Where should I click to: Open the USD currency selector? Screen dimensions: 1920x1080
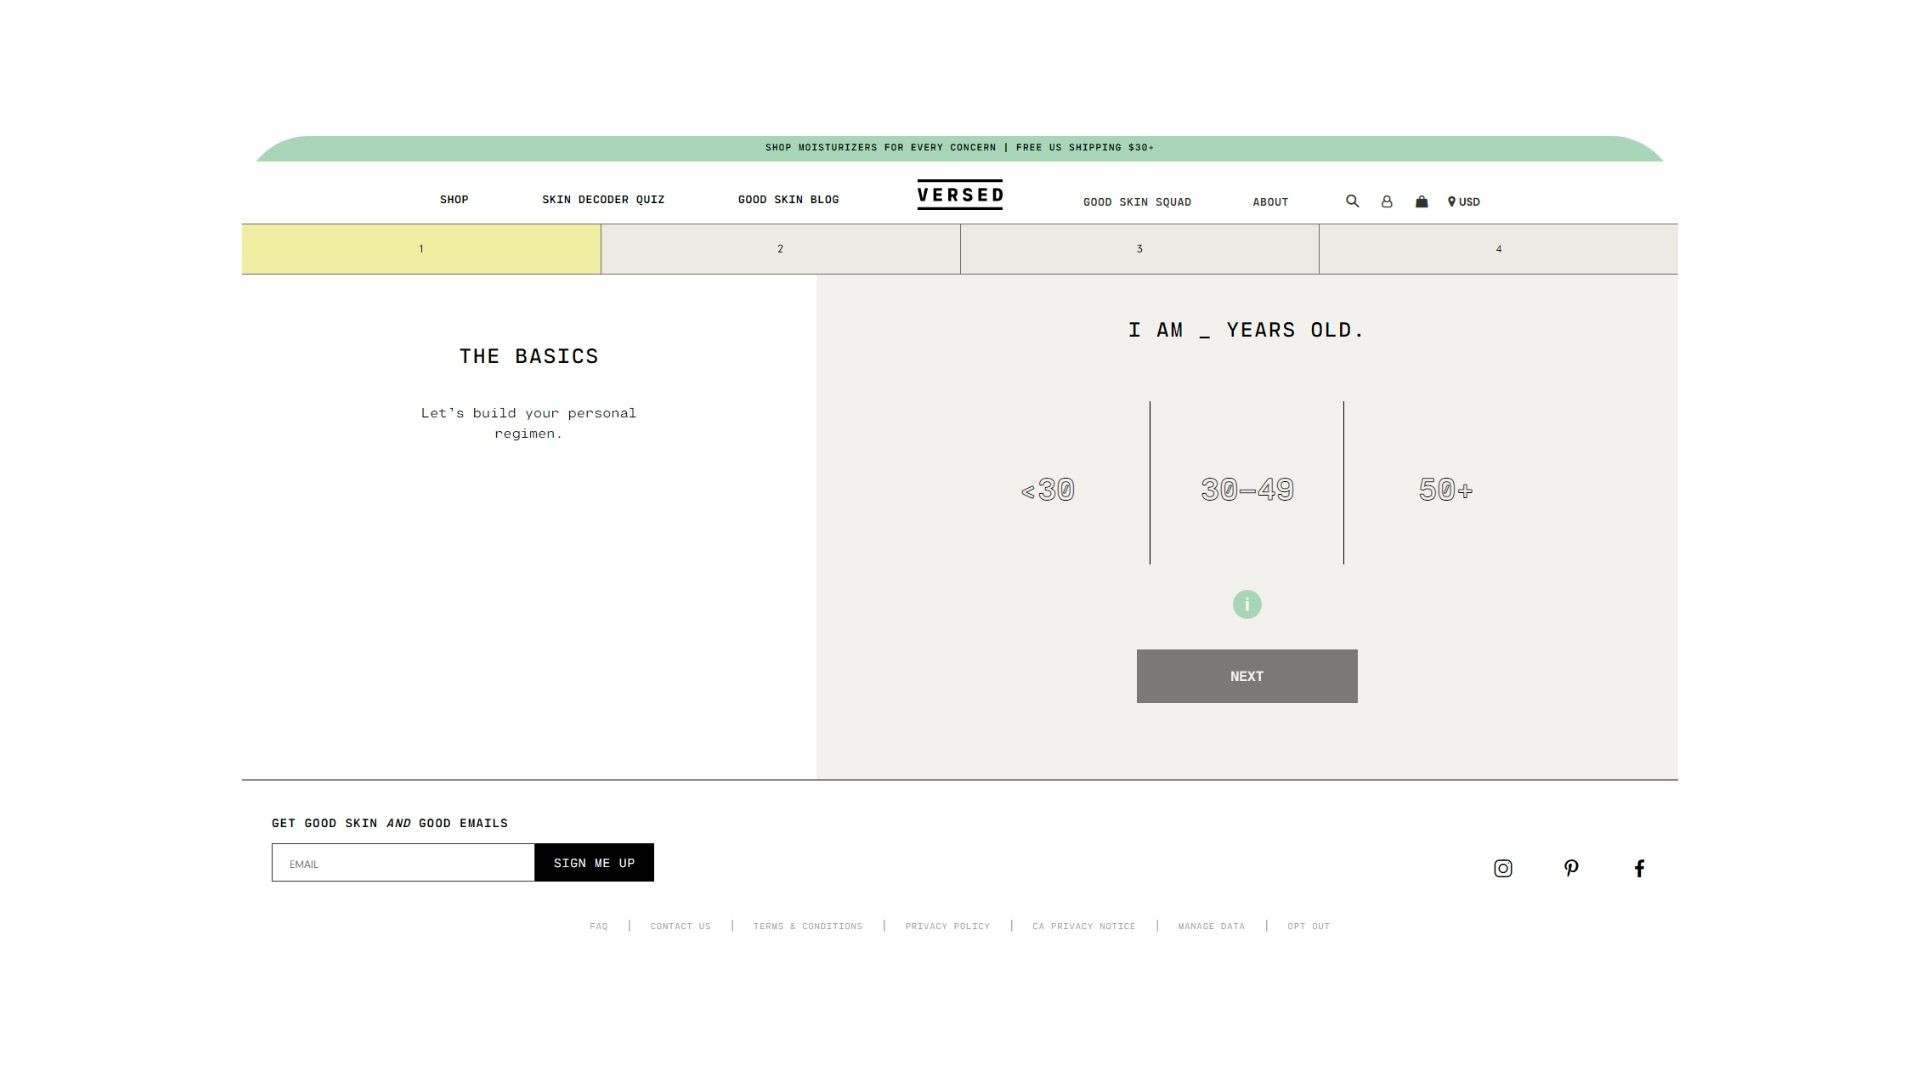[x=1464, y=202]
